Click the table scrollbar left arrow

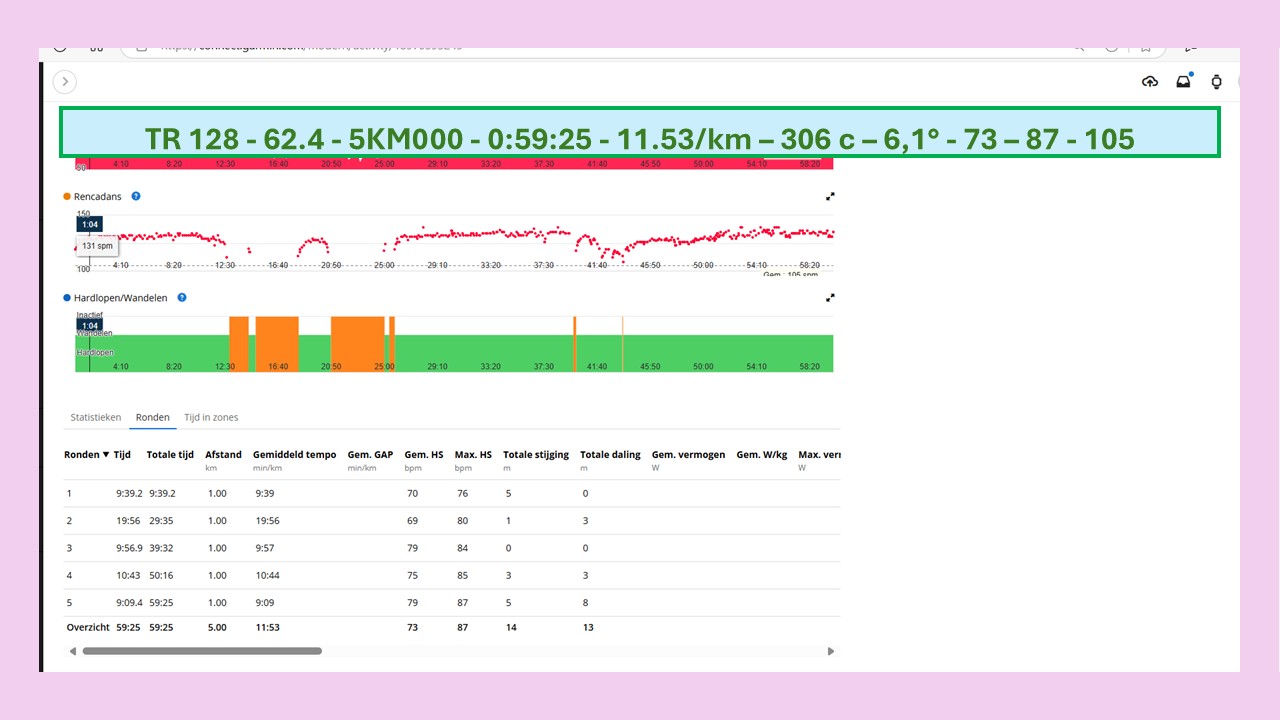click(72, 651)
